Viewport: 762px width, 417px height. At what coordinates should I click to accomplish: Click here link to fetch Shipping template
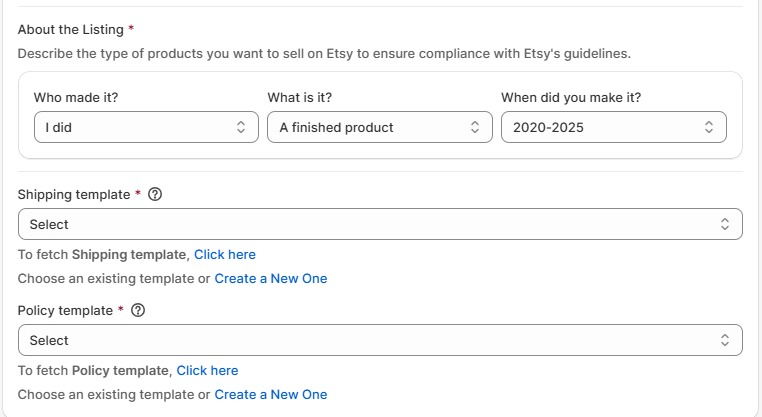(x=225, y=255)
